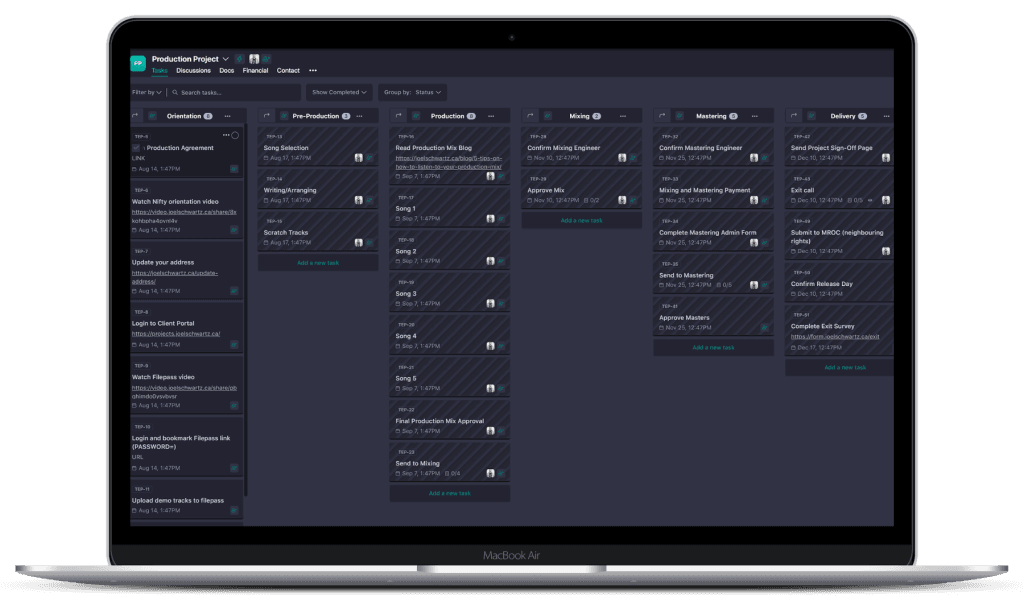Open the Group by Status dropdown
Image resolution: width=1024 pixels, height=610 pixels.
pyautogui.click(x=412, y=92)
